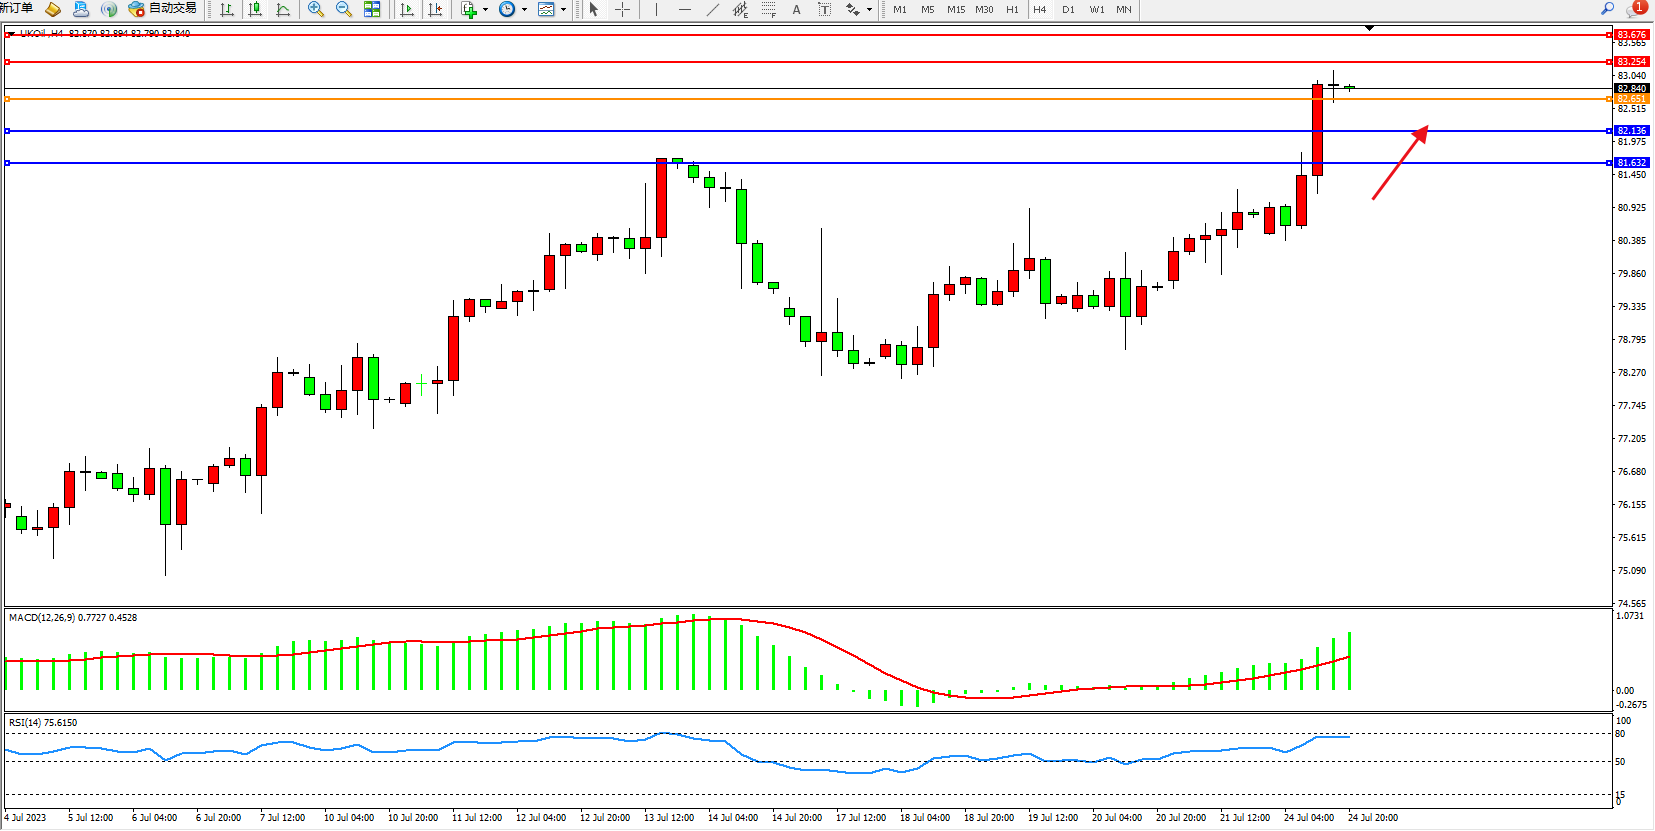Click the chart shift triangle marker
This screenshot has width=1655, height=831.
point(1369,29)
